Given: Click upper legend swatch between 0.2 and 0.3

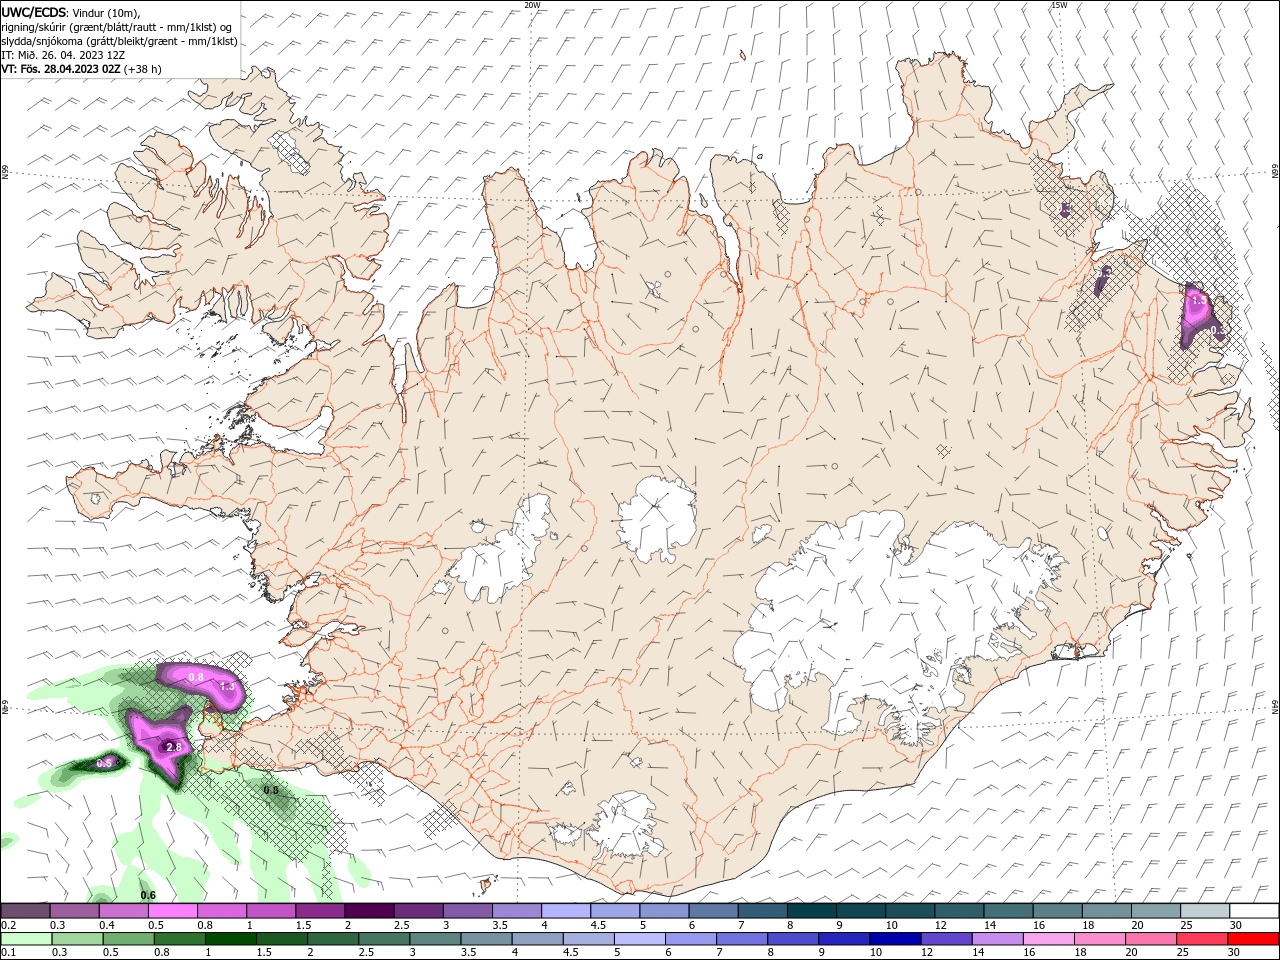Looking at the screenshot, I should pyautogui.click(x=25, y=910).
